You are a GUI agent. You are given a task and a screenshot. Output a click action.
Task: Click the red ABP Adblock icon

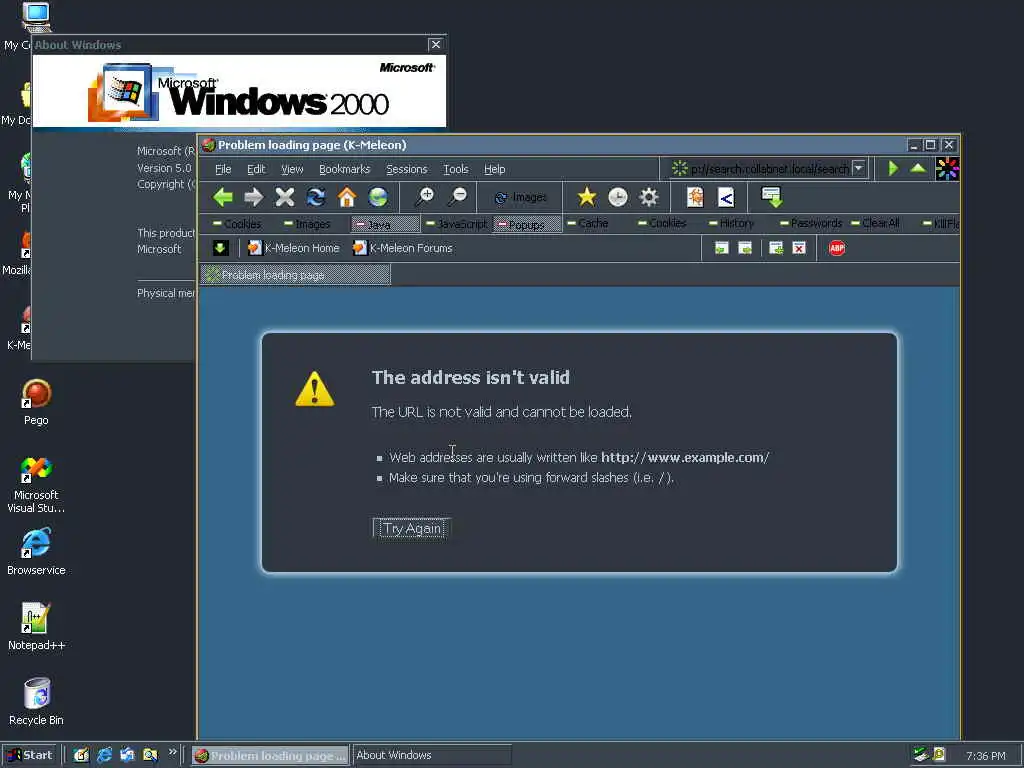(x=837, y=248)
